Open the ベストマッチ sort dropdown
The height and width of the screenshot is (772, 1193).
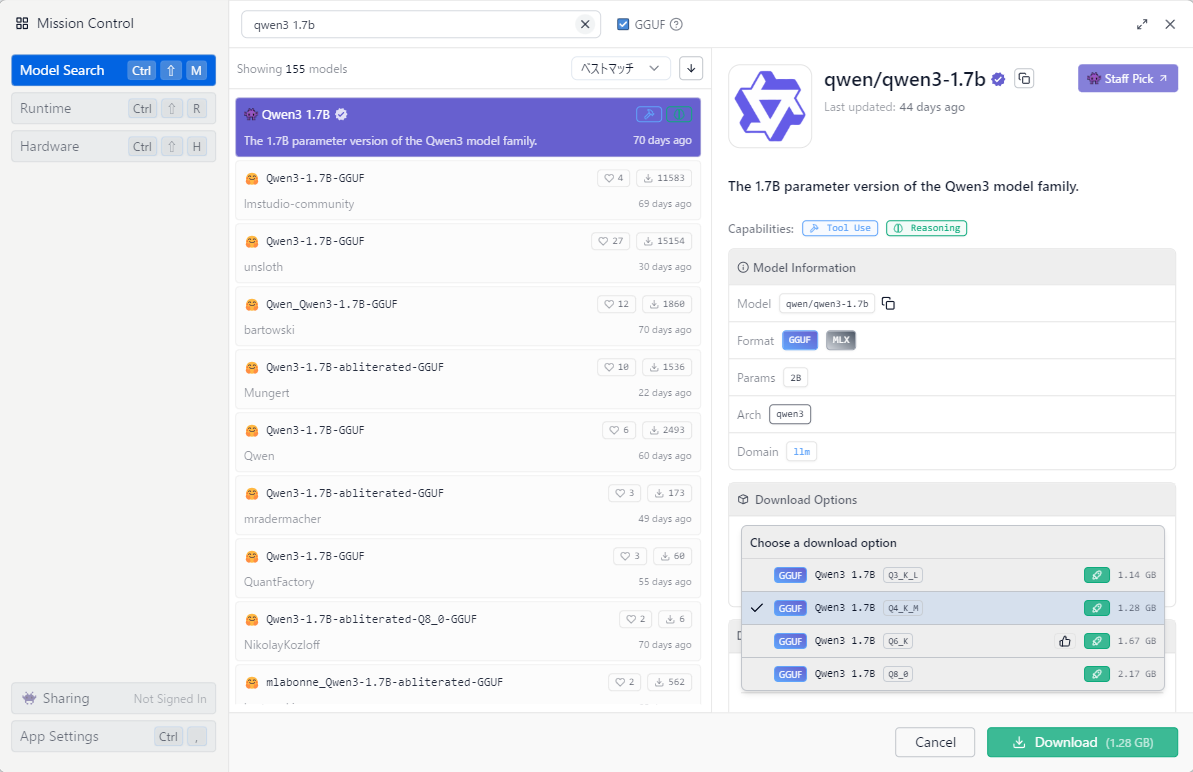pyautogui.click(x=620, y=68)
